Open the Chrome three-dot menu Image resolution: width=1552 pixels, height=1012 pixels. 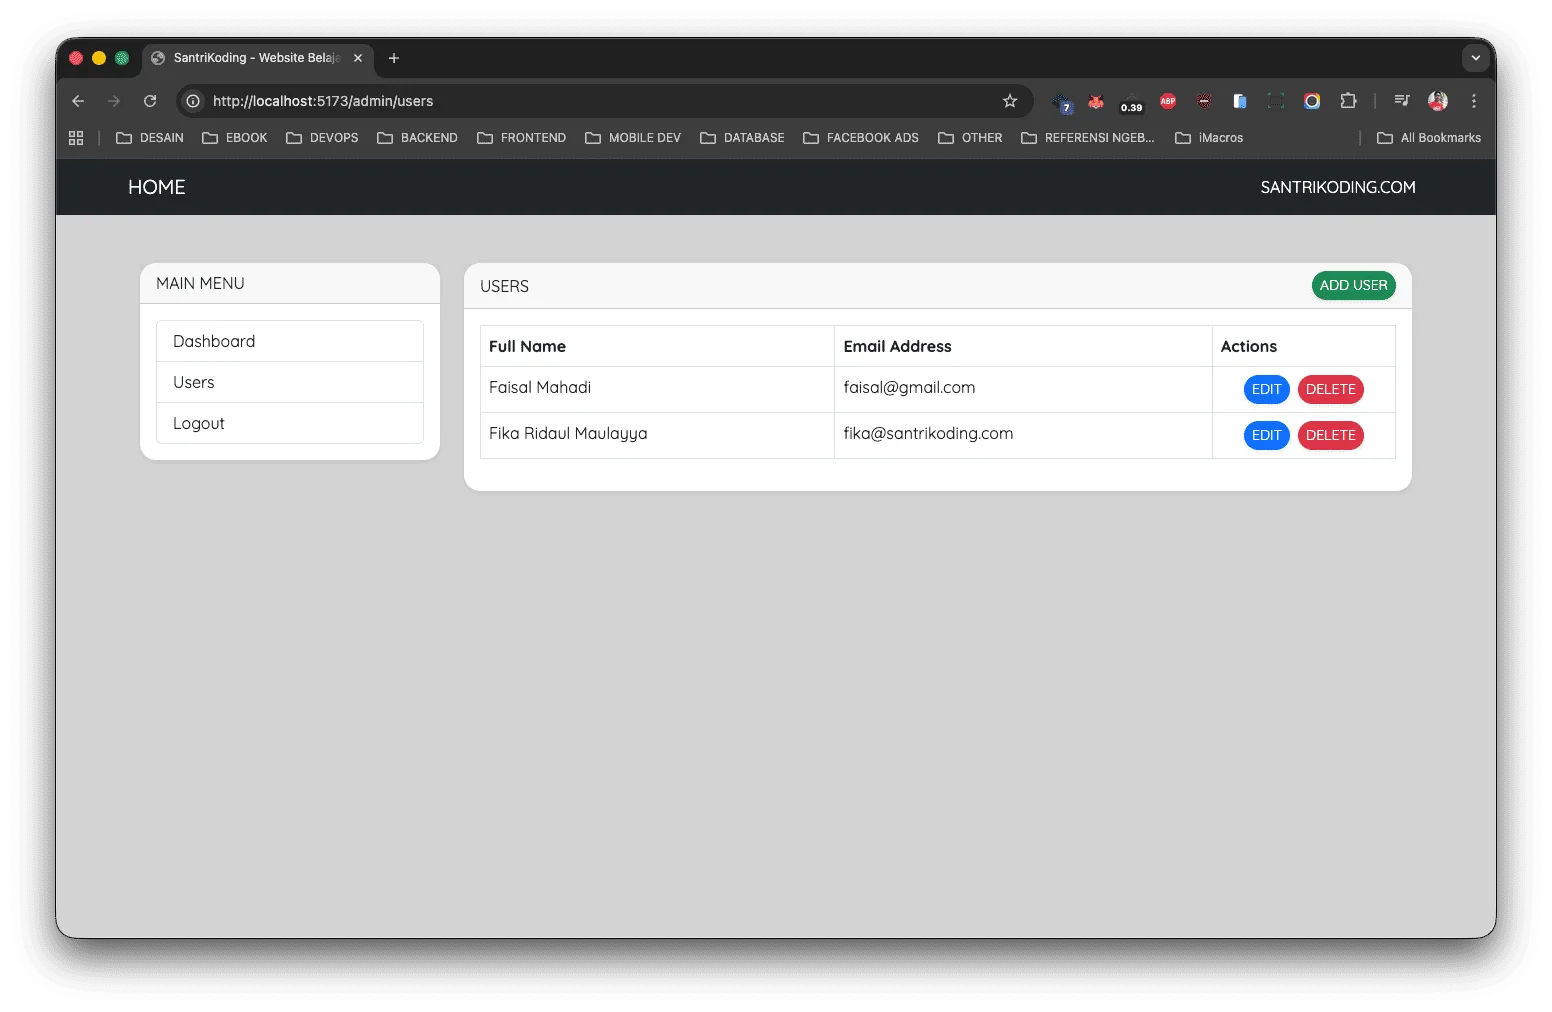click(x=1474, y=101)
